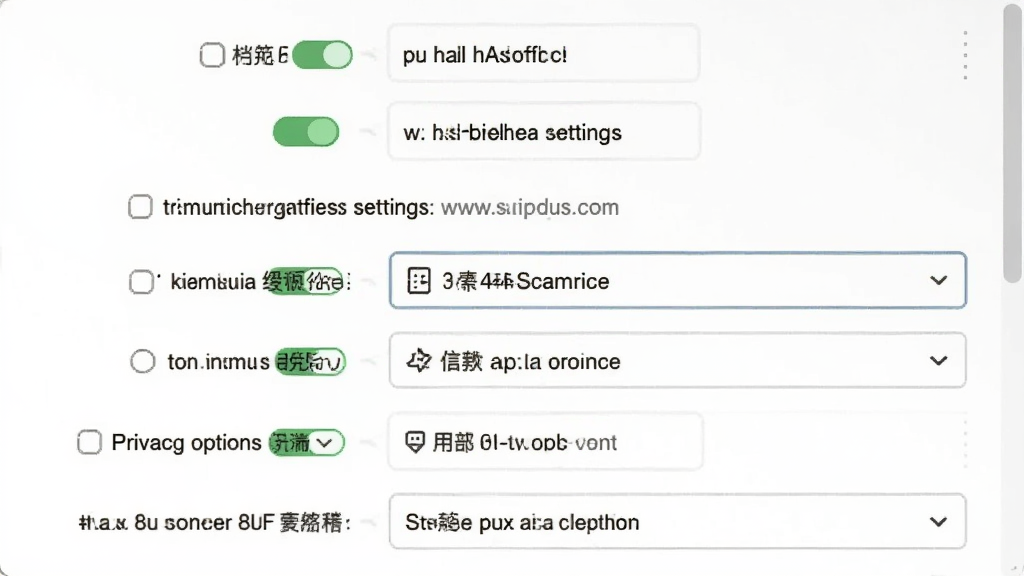Click the speech bubble icon in the vent field
Image resolution: width=1024 pixels, height=576 pixels.
click(415, 442)
